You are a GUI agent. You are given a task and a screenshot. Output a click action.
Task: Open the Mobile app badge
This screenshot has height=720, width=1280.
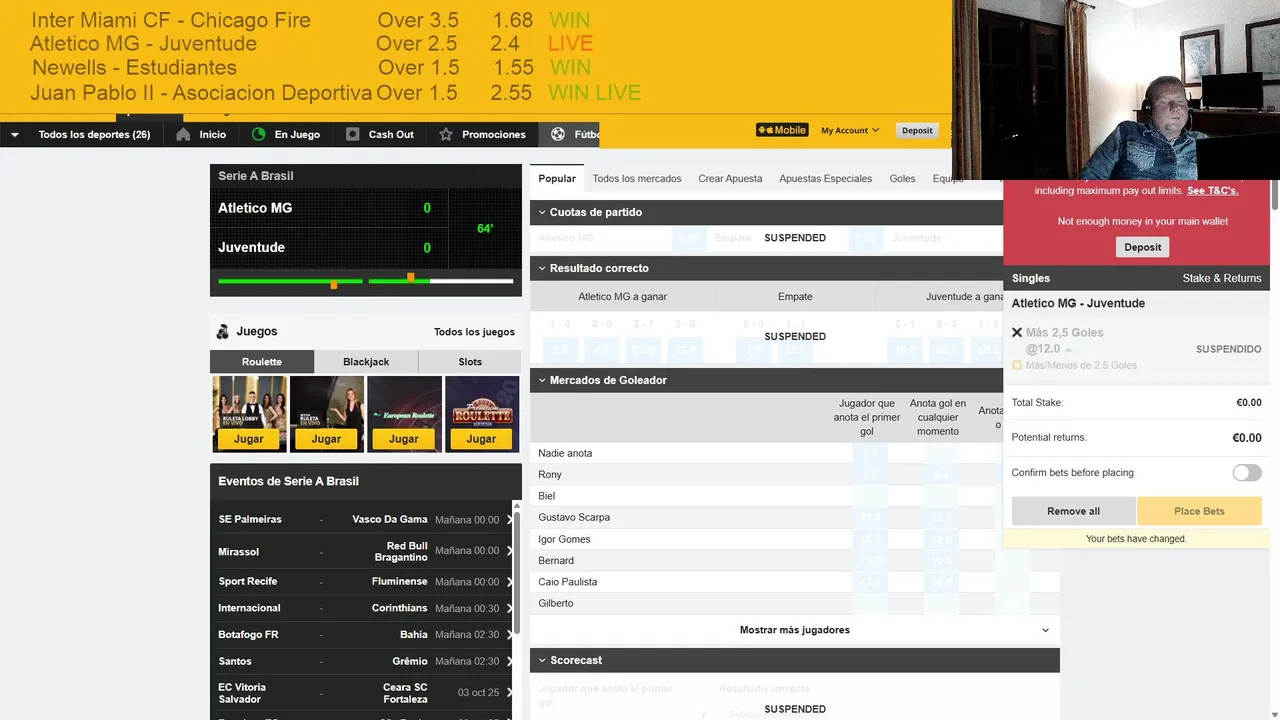click(x=782, y=130)
